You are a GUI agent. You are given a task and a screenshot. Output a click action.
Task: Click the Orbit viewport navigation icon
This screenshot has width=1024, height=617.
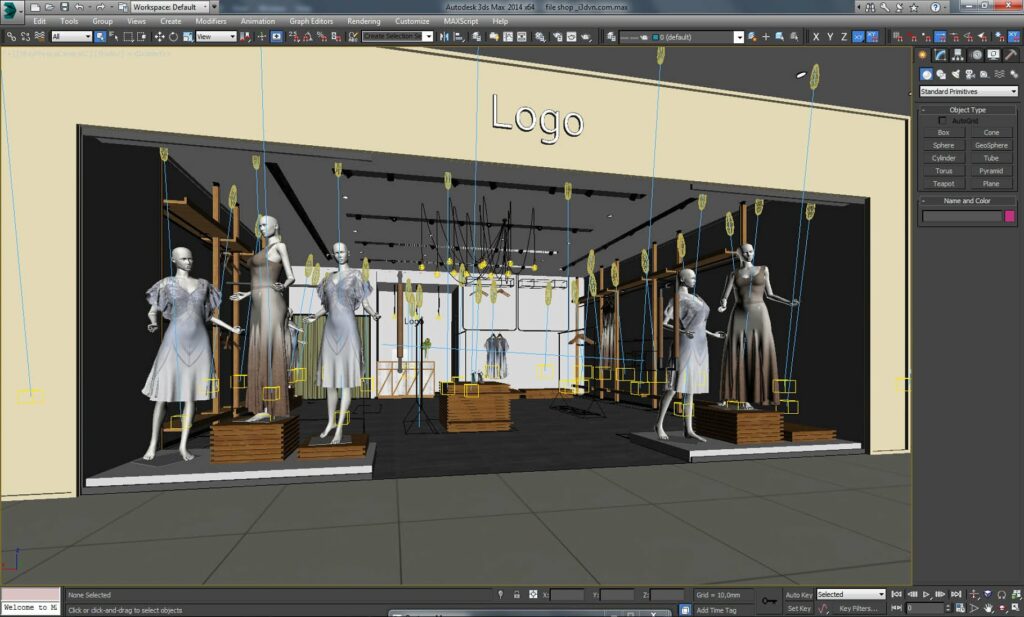[1002, 609]
